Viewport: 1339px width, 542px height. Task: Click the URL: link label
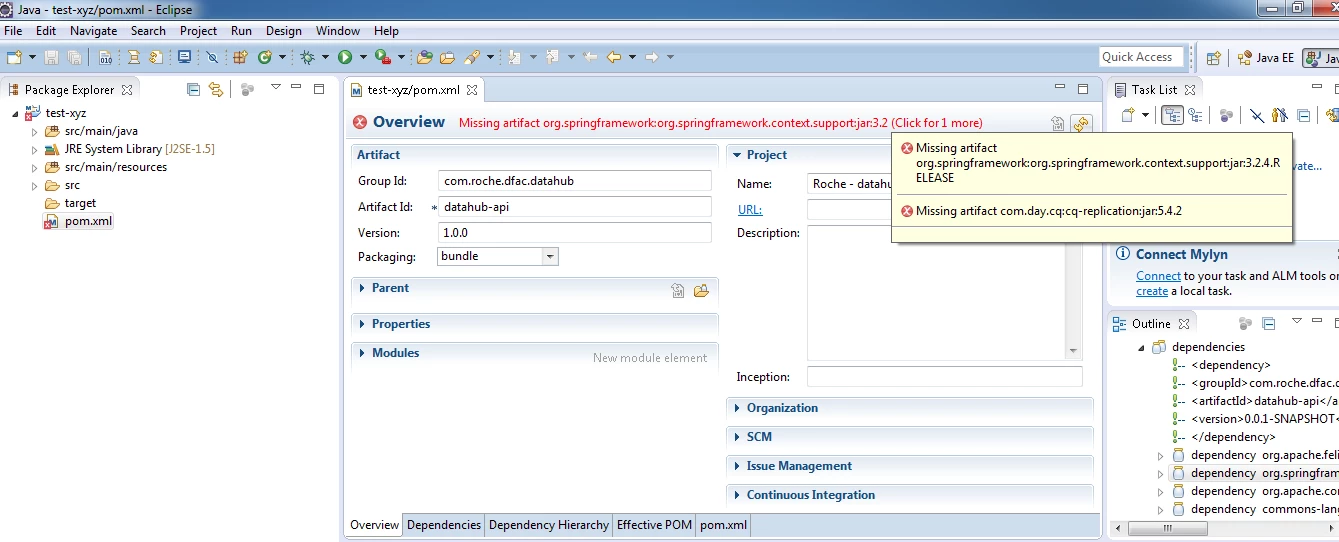[750, 210]
